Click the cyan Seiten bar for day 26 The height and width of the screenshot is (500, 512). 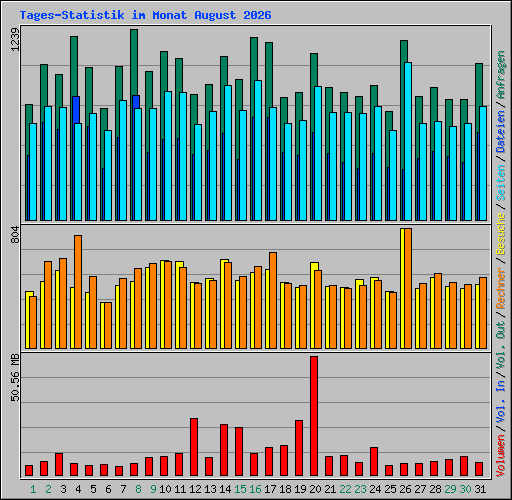click(408, 141)
